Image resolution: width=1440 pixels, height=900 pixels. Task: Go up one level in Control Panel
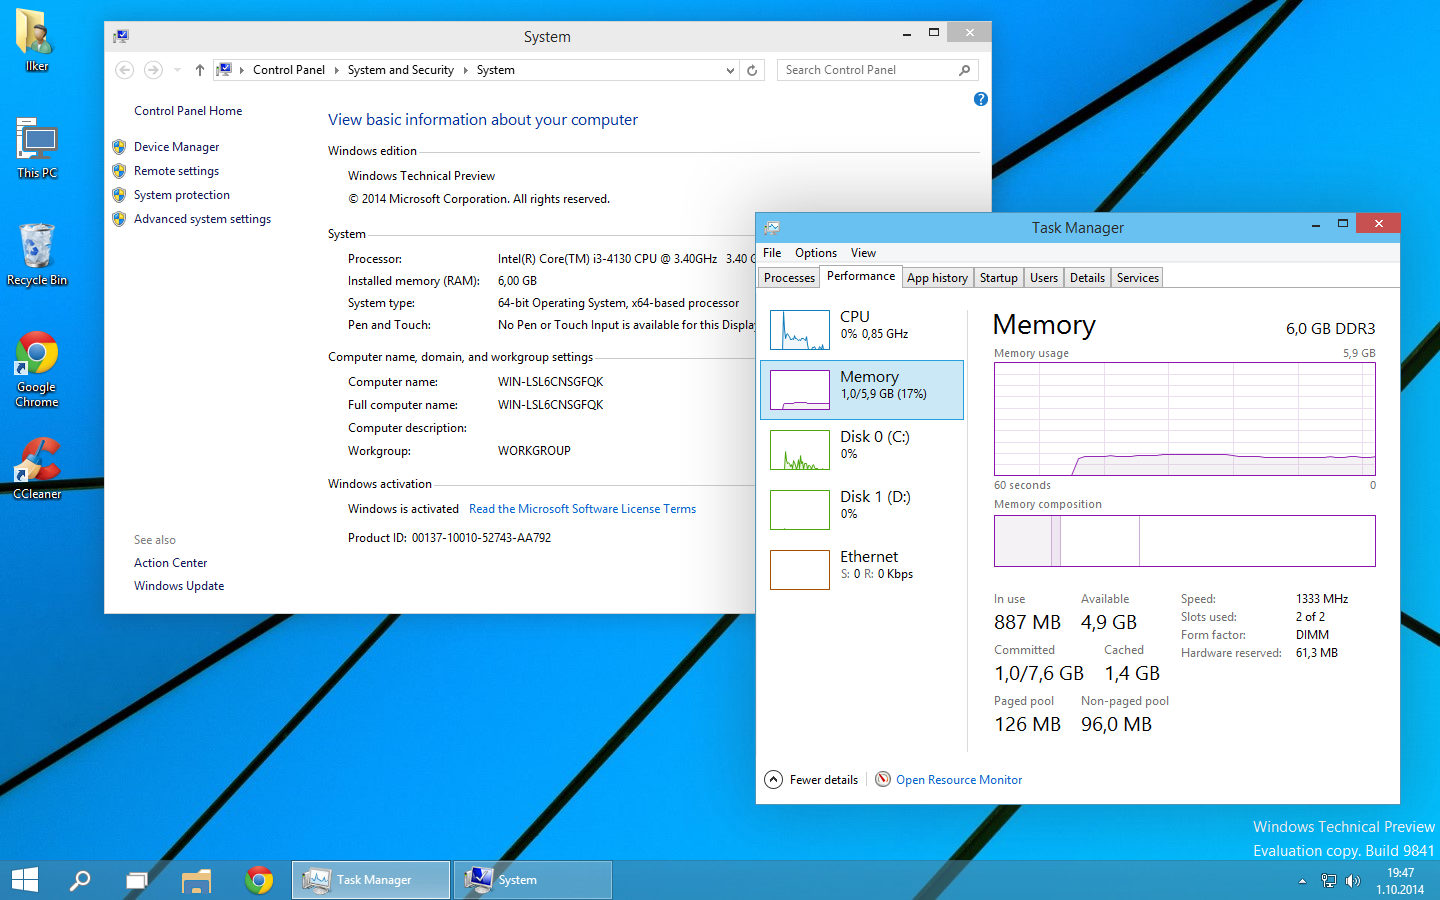coord(200,70)
